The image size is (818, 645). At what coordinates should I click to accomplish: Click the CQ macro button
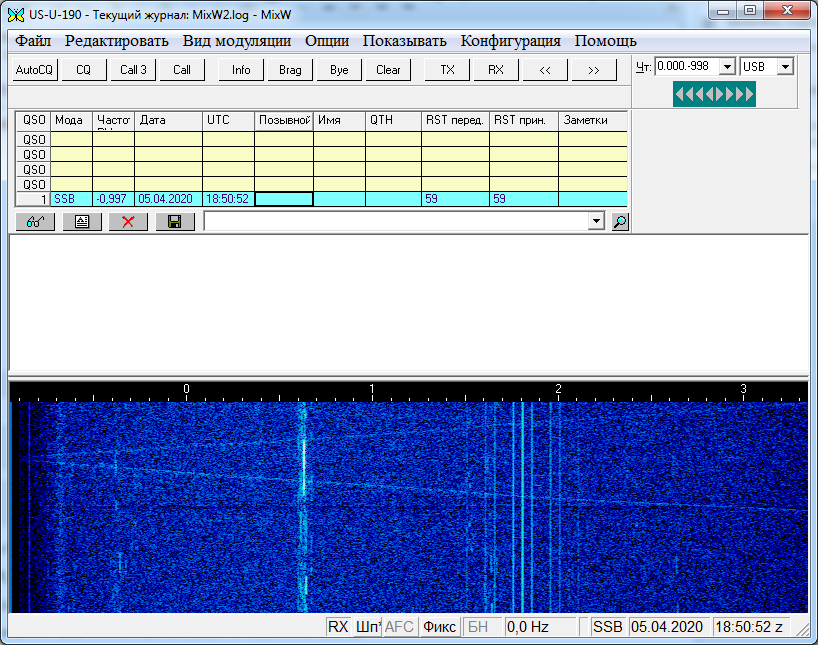pyautogui.click(x=83, y=70)
